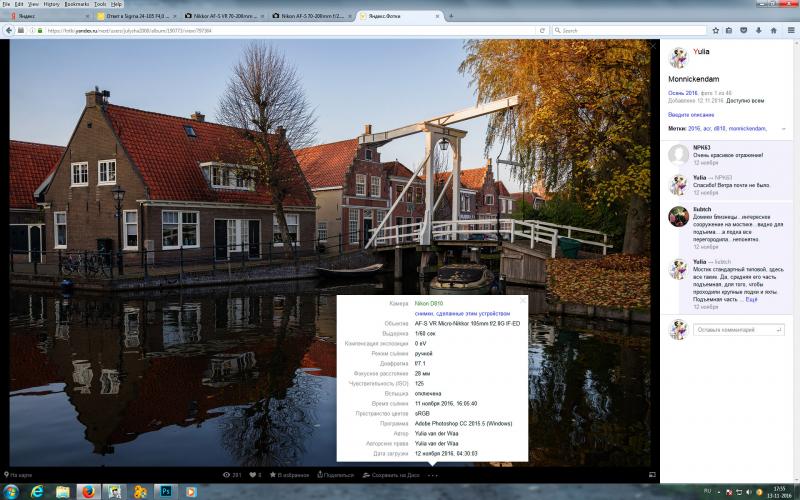Open the Edit menu

19,4
